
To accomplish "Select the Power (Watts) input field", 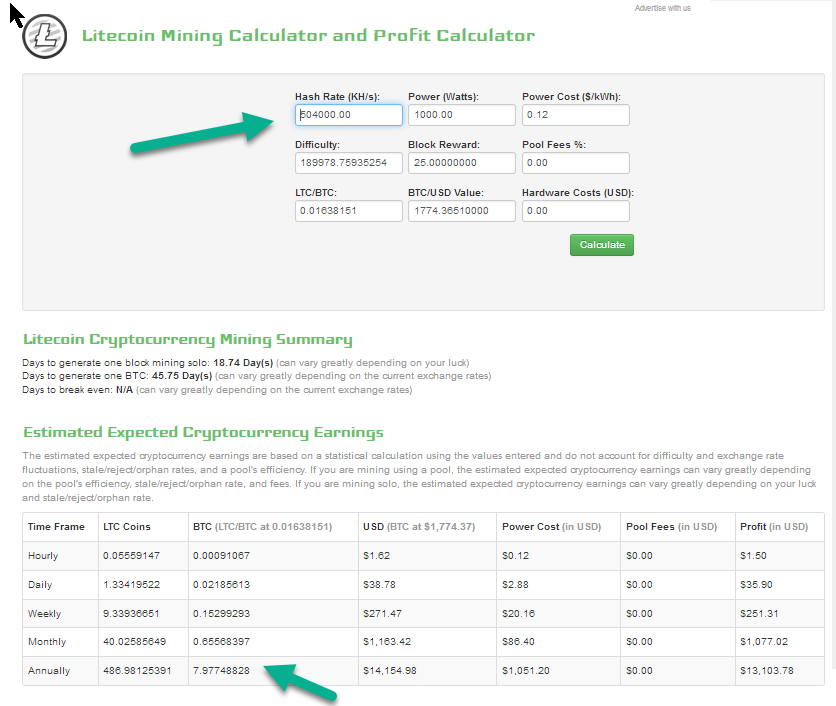I will tap(462, 115).
